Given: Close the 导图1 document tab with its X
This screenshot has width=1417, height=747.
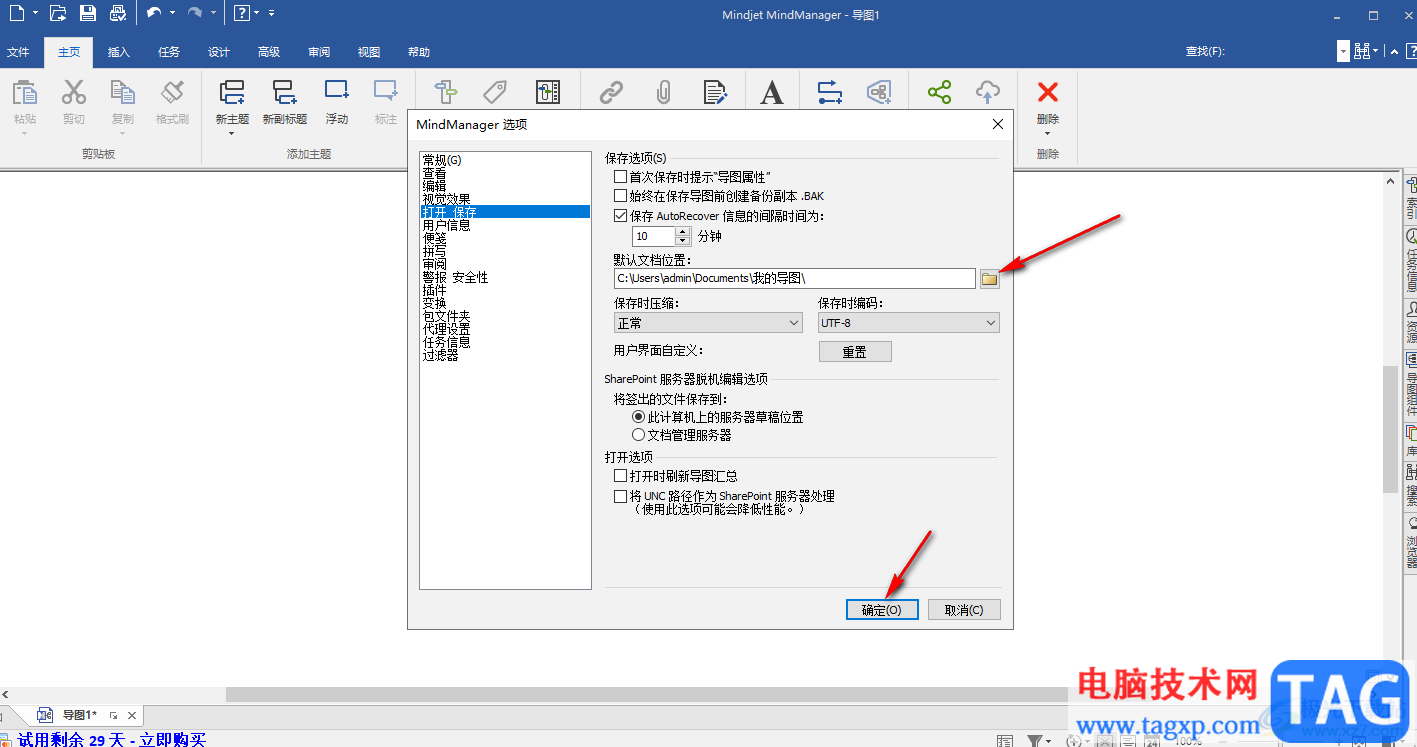Looking at the screenshot, I should point(132,715).
